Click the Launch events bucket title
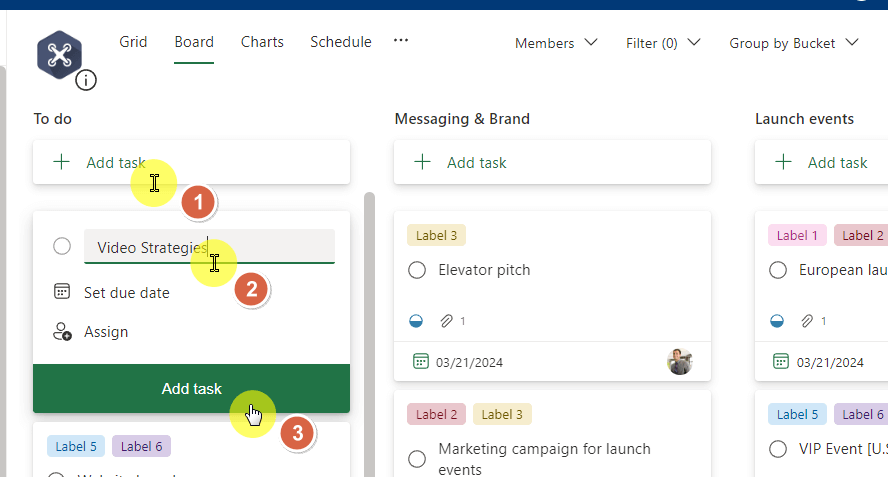The height and width of the screenshot is (477, 888). tap(804, 119)
